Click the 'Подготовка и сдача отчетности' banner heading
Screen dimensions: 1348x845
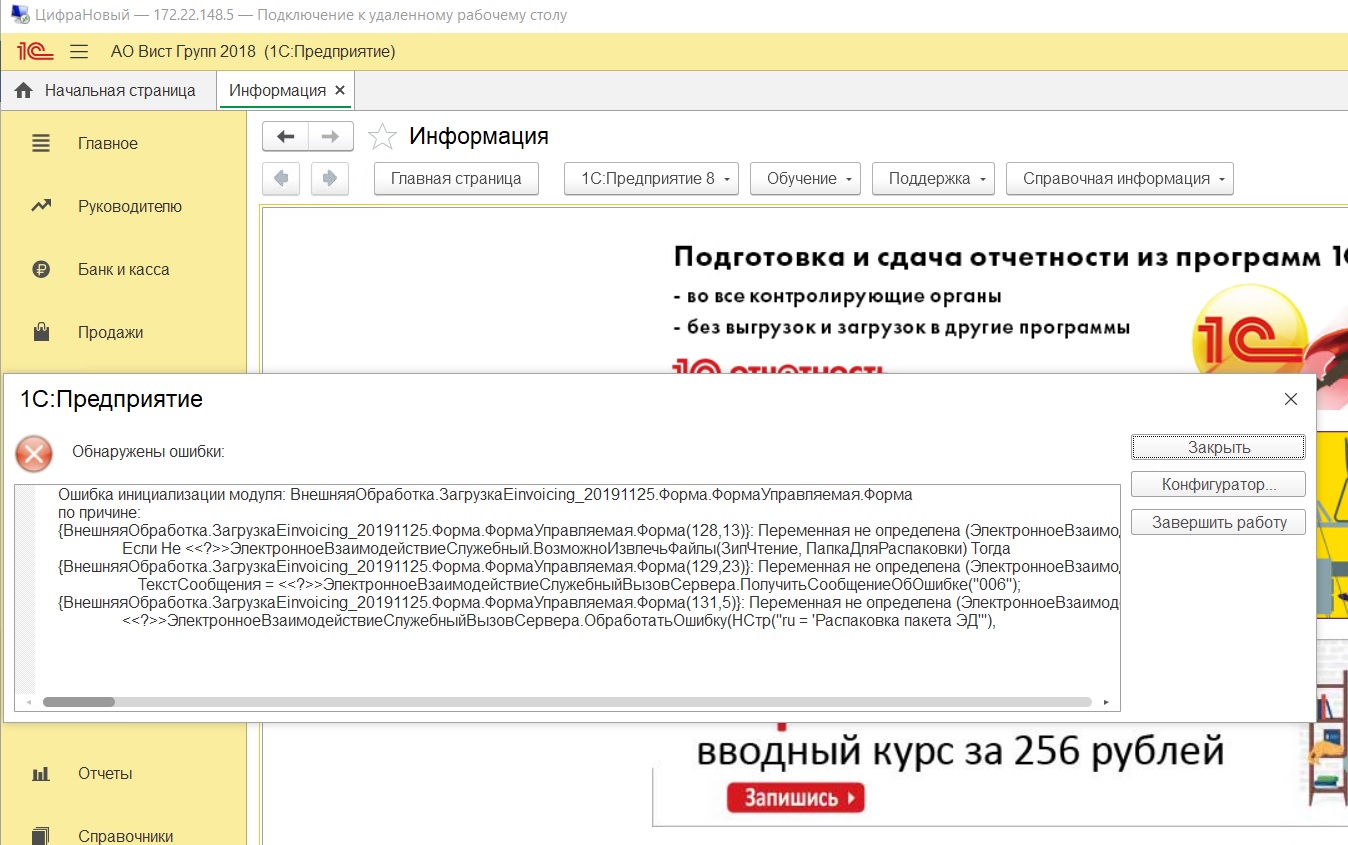1010,257
